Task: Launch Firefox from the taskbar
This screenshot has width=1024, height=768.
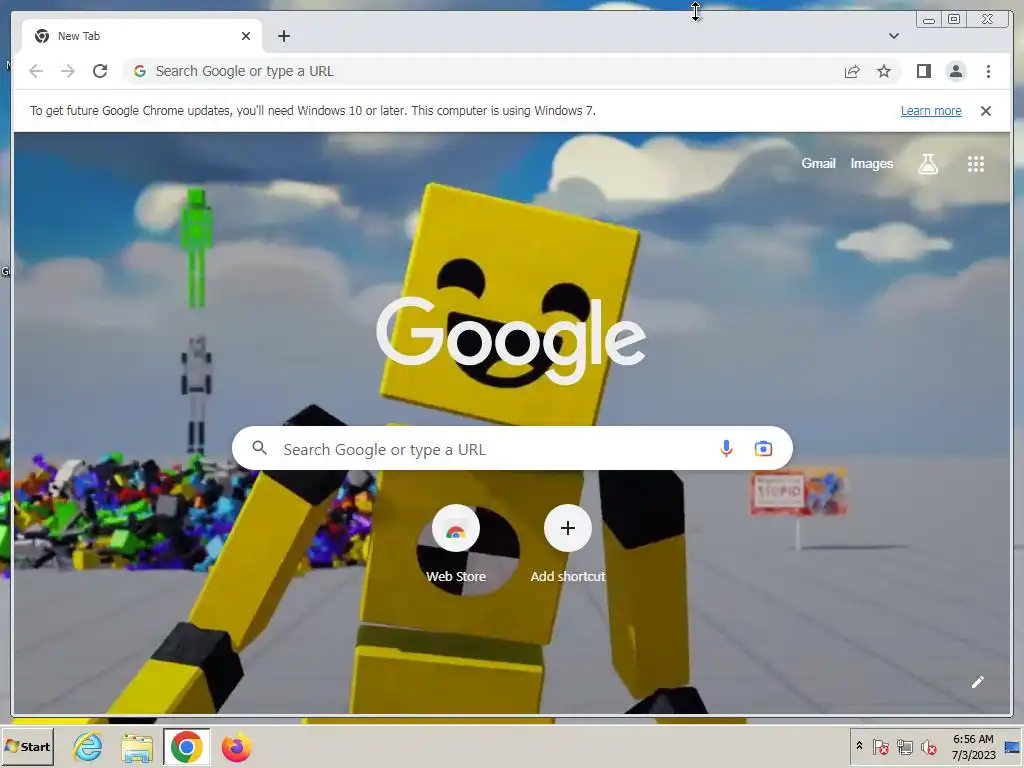Action: 236,747
